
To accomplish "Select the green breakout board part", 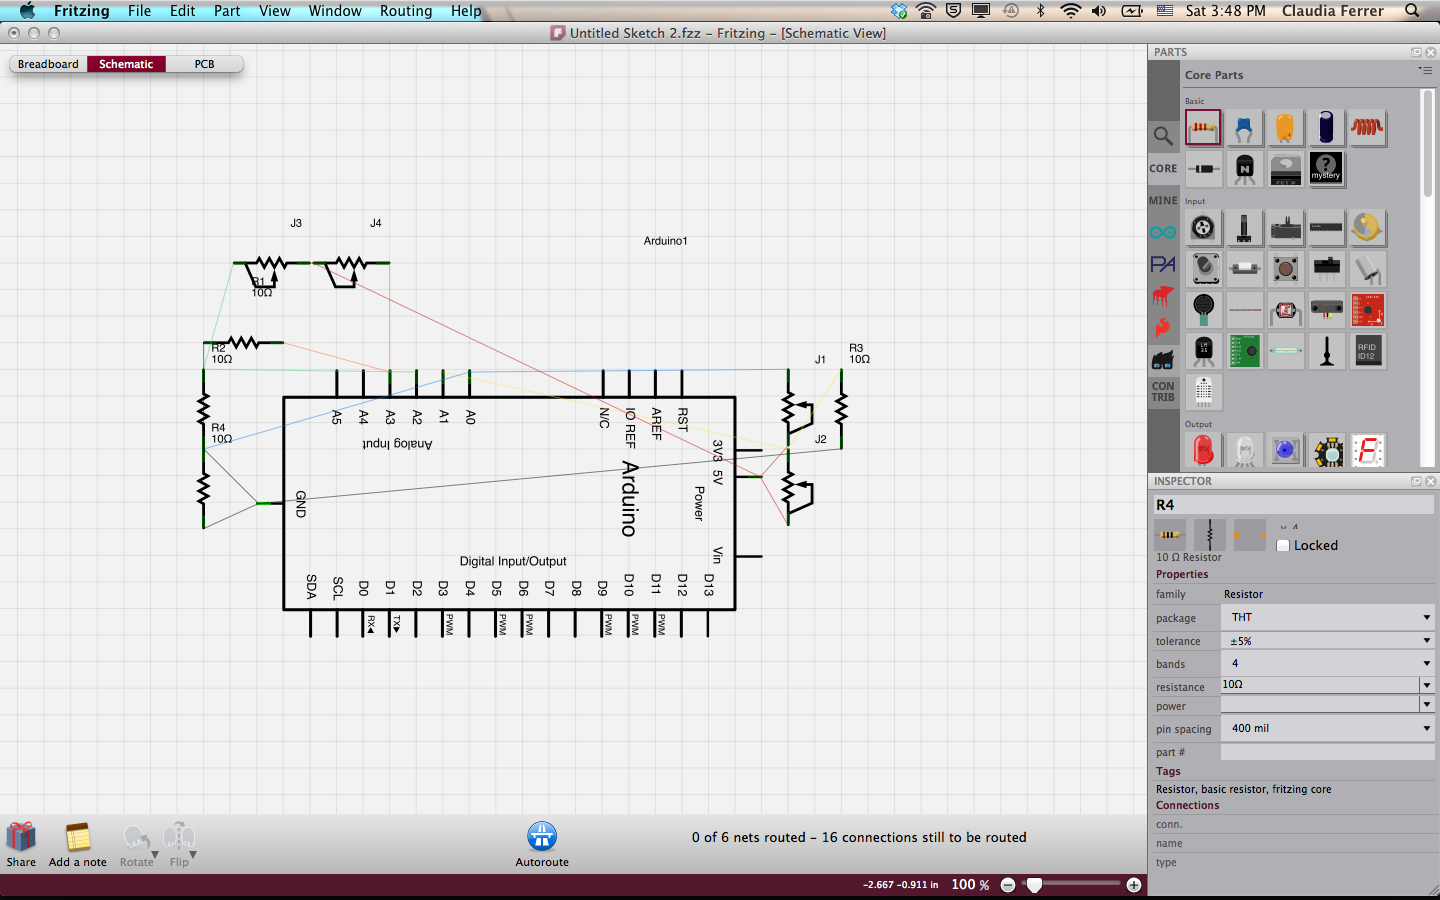I will click(x=1244, y=351).
